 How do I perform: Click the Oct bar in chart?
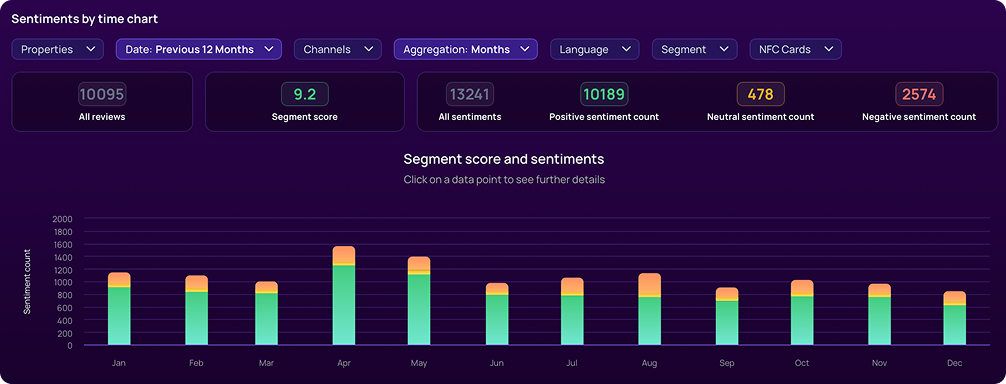click(x=802, y=313)
